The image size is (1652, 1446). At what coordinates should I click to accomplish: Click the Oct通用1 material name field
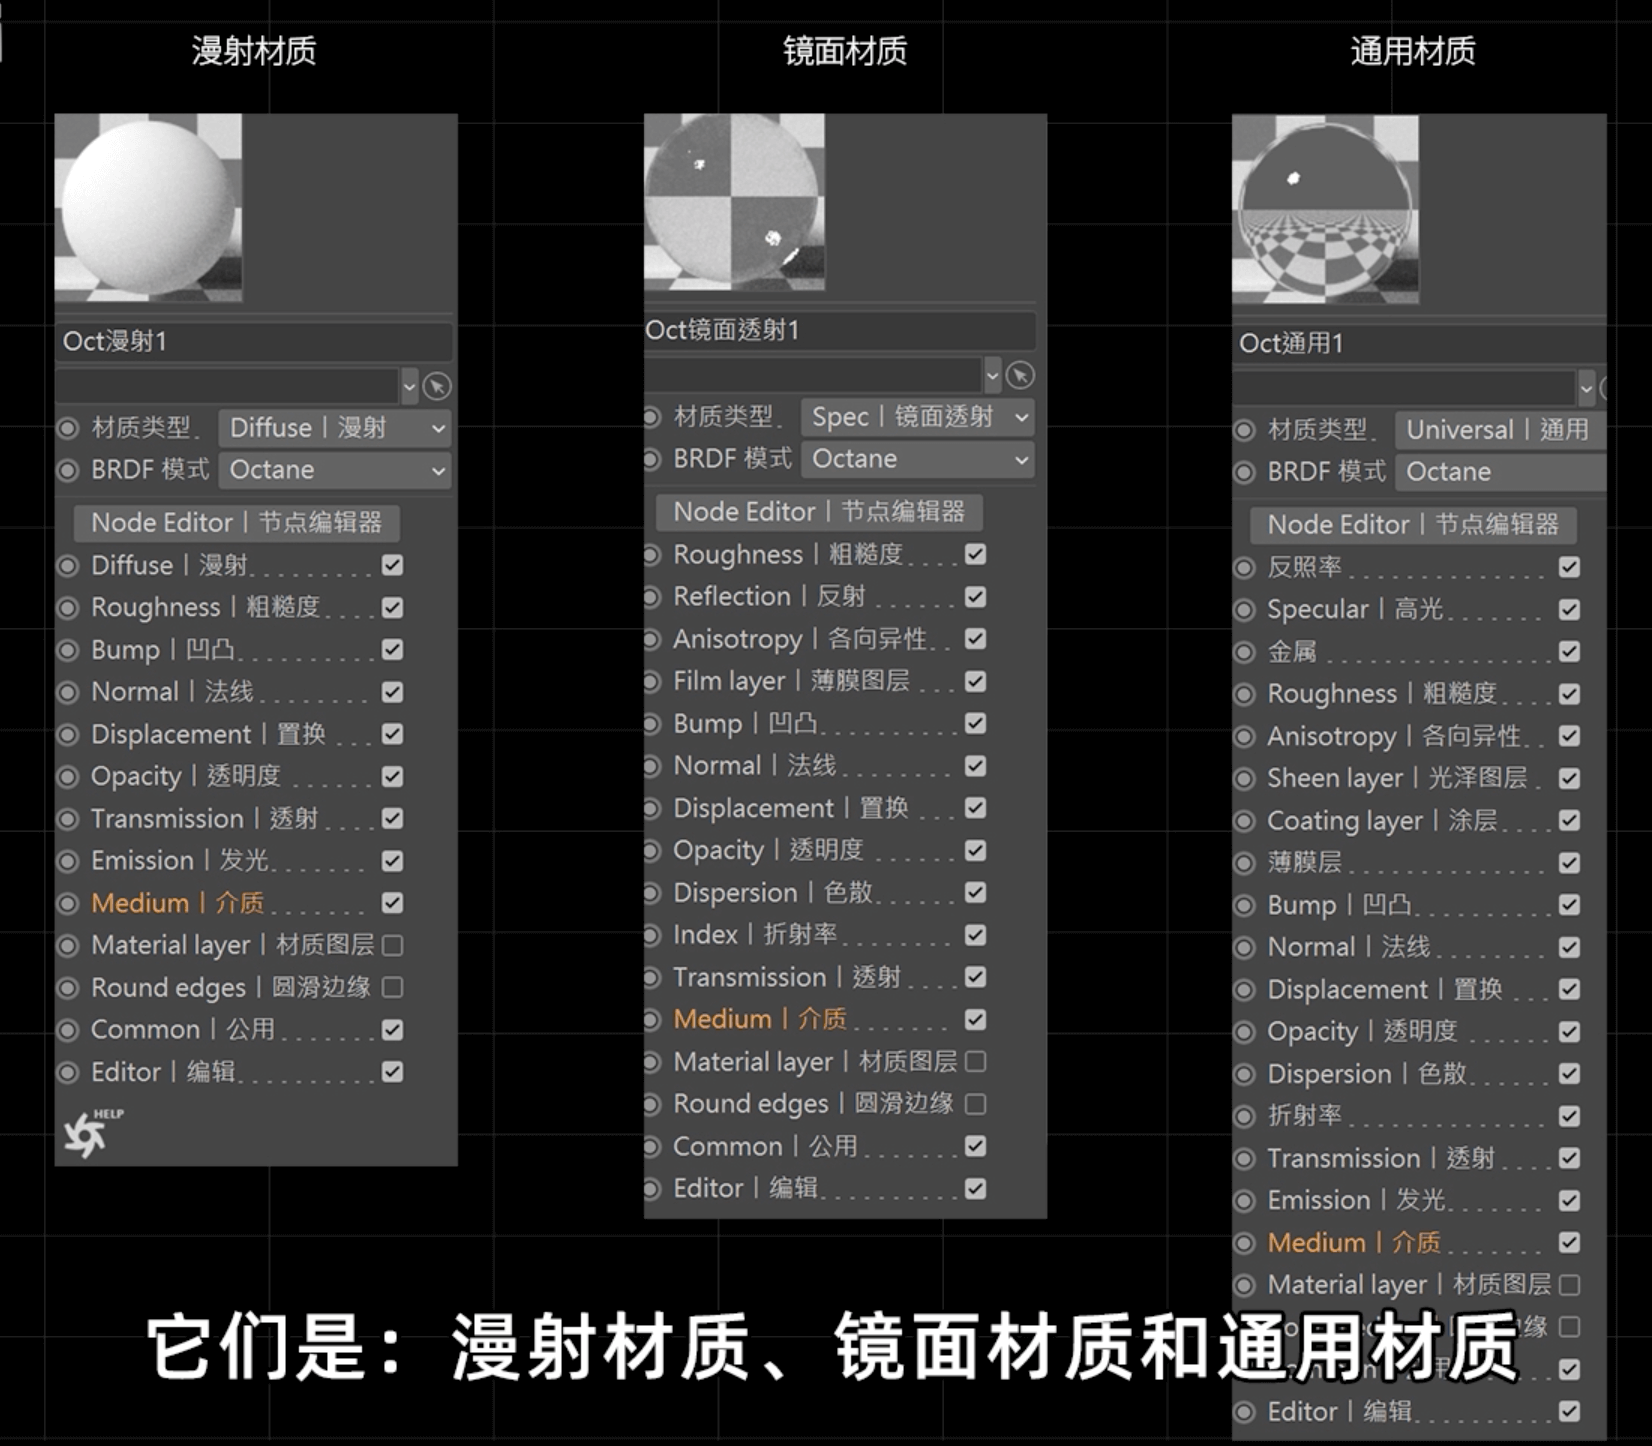pos(1419,343)
